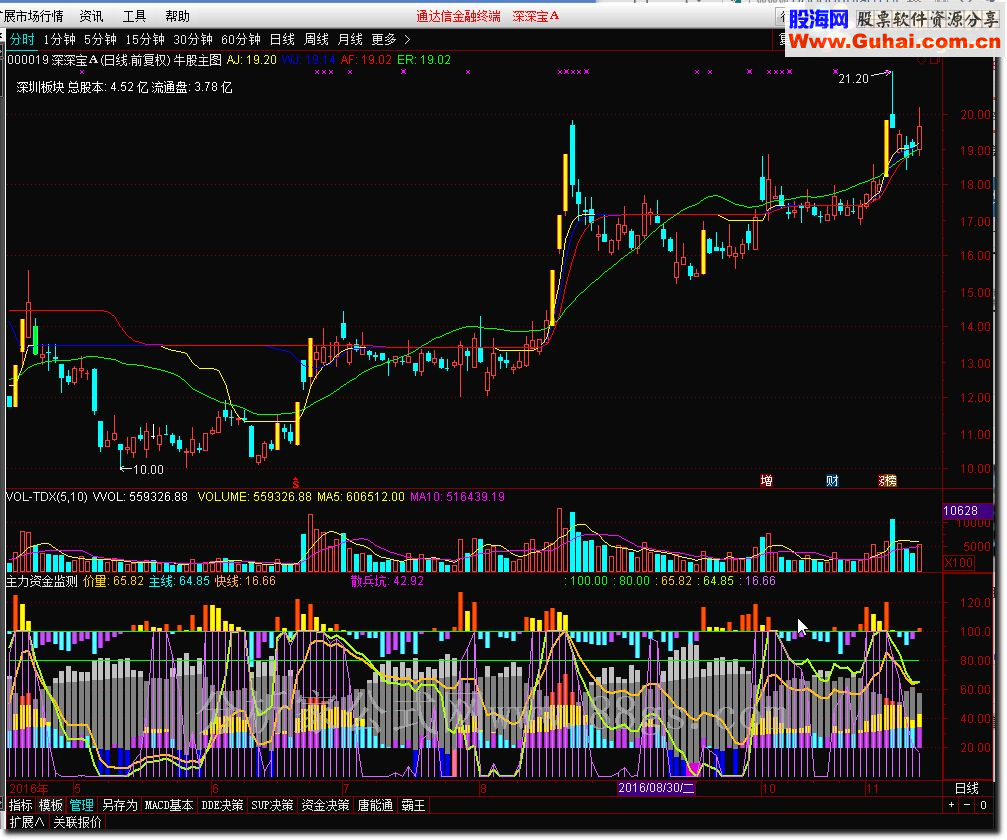The image size is (1007, 840).
Task: Click the MA10: 516439.19 value
Action: pos(457,496)
